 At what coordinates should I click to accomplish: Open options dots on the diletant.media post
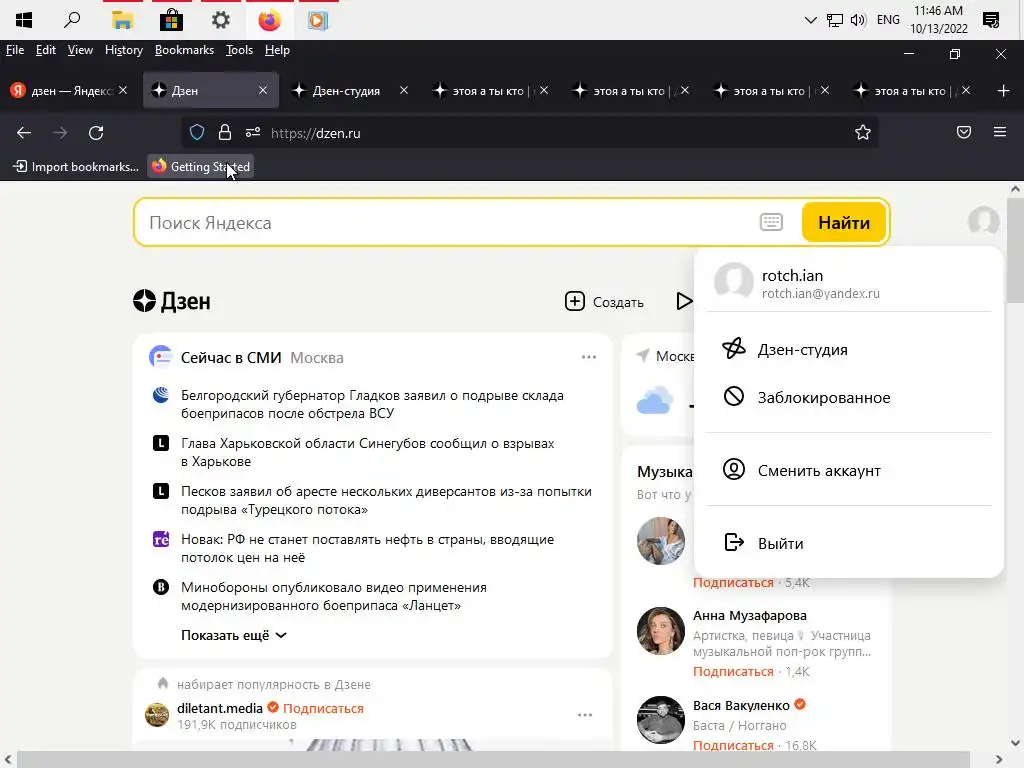click(x=584, y=715)
